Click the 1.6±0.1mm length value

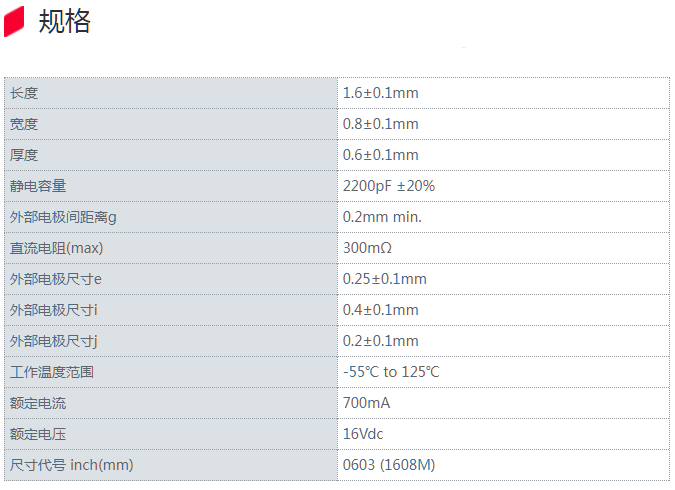381,93
